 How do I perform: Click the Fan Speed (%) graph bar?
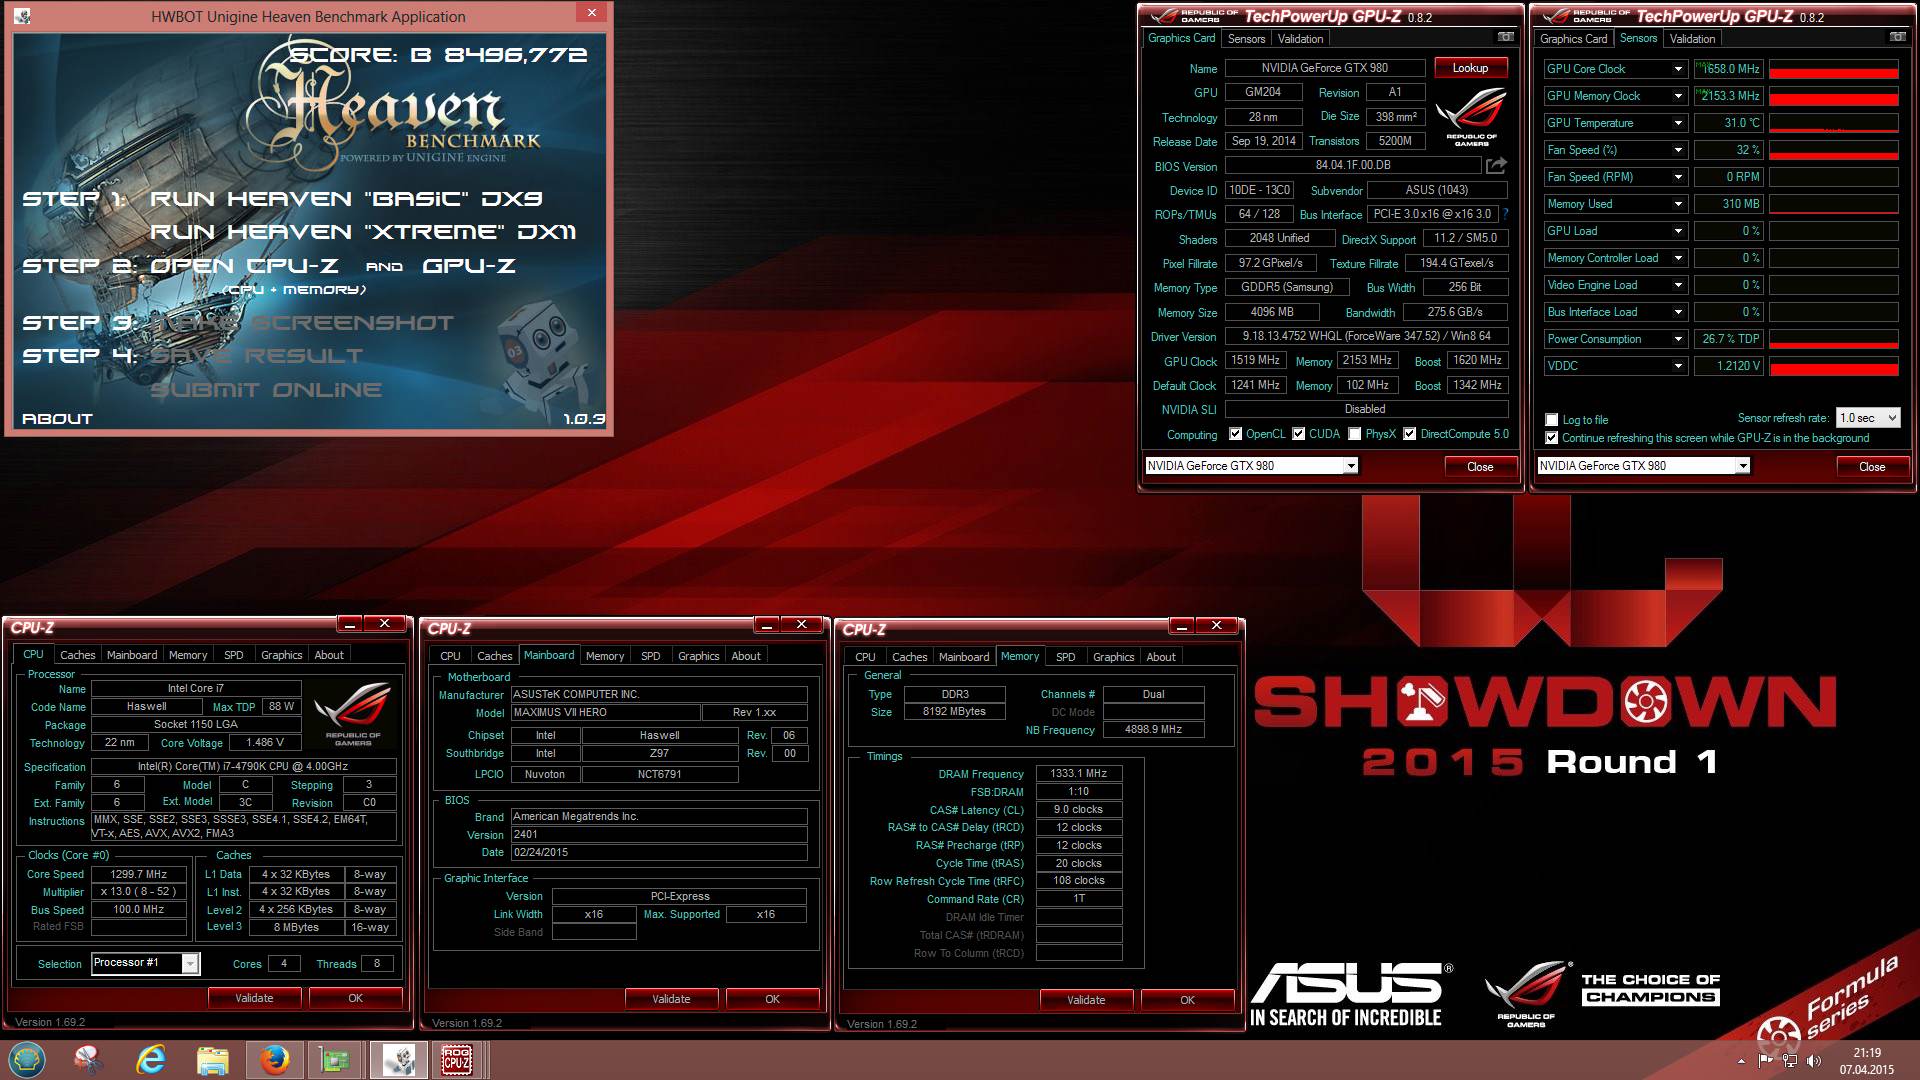point(1833,151)
